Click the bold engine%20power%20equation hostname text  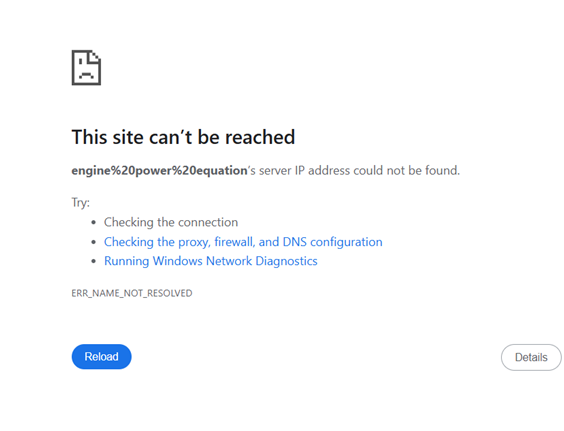[x=159, y=171]
